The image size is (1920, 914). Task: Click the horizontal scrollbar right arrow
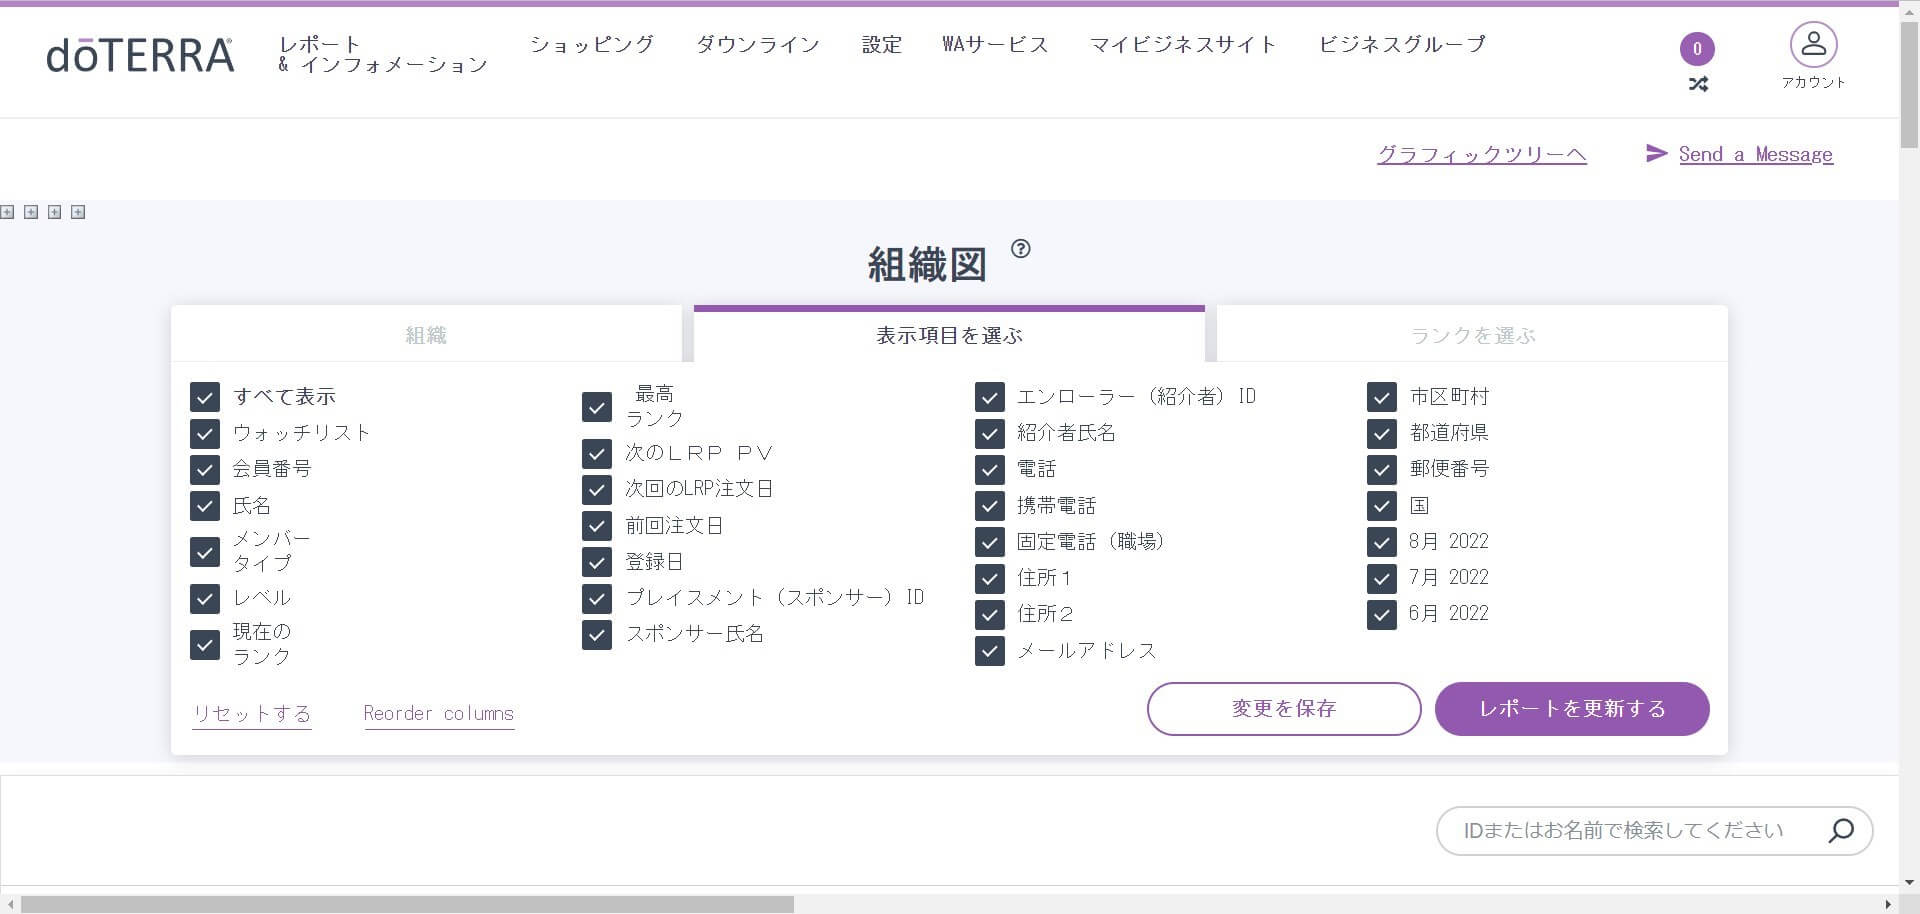1888,905
